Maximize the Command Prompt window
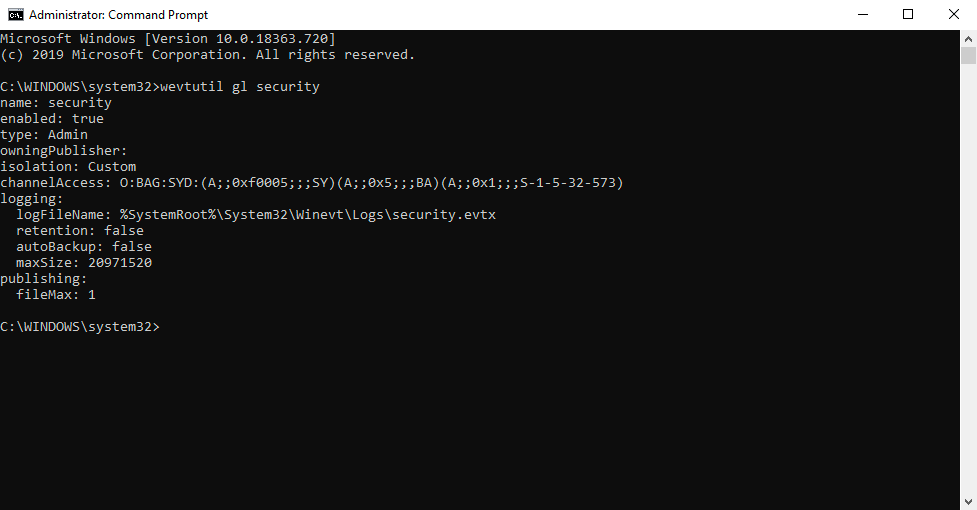 [908, 14]
